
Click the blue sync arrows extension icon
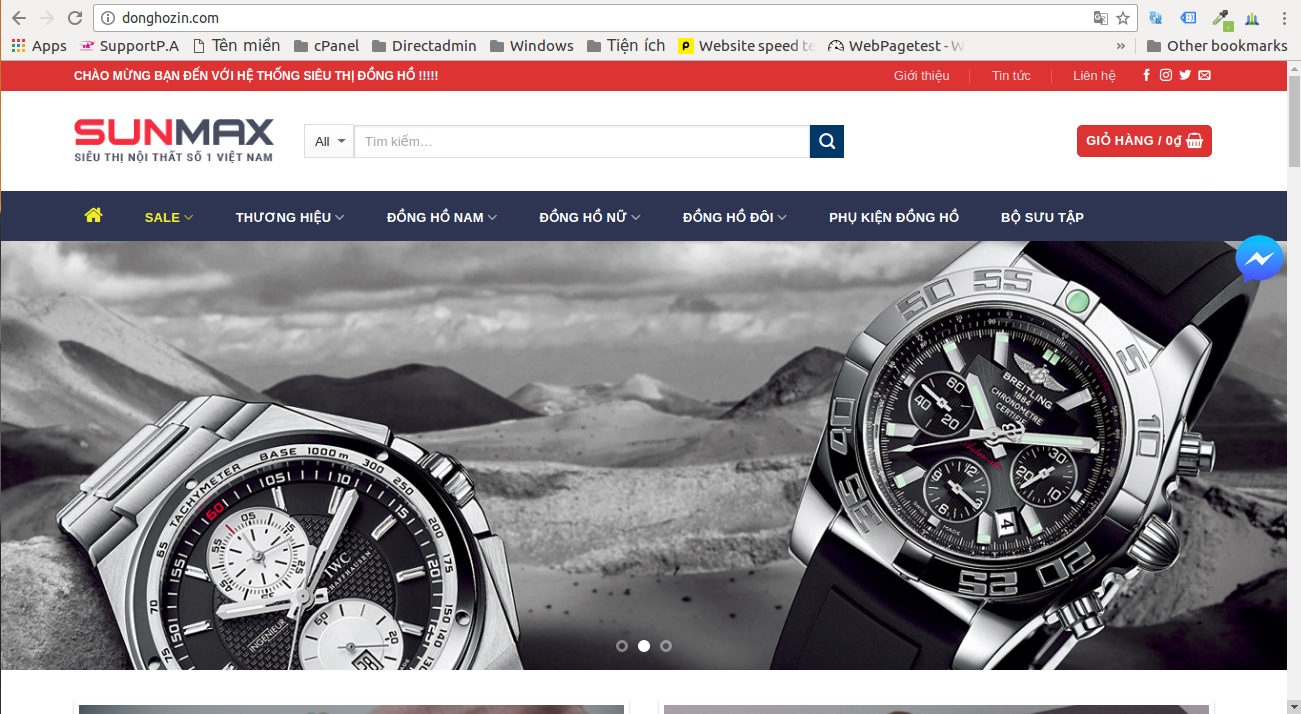(x=1156, y=18)
